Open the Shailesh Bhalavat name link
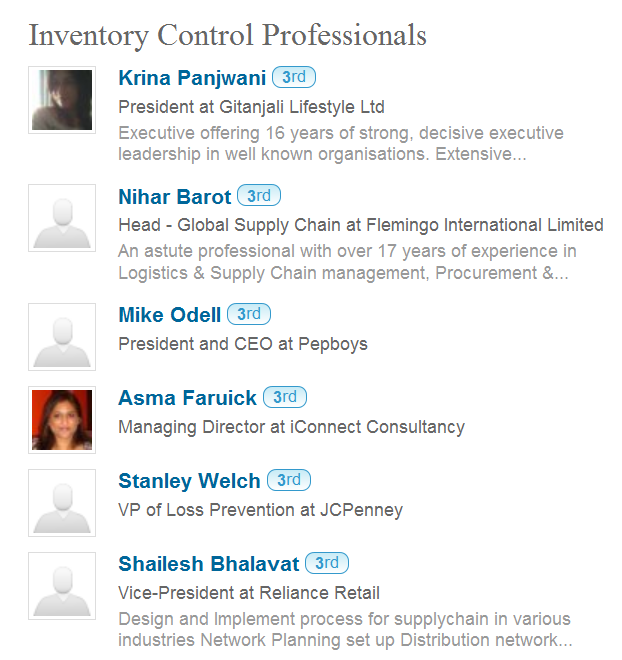This screenshot has height=660, width=622. [x=209, y=564]
